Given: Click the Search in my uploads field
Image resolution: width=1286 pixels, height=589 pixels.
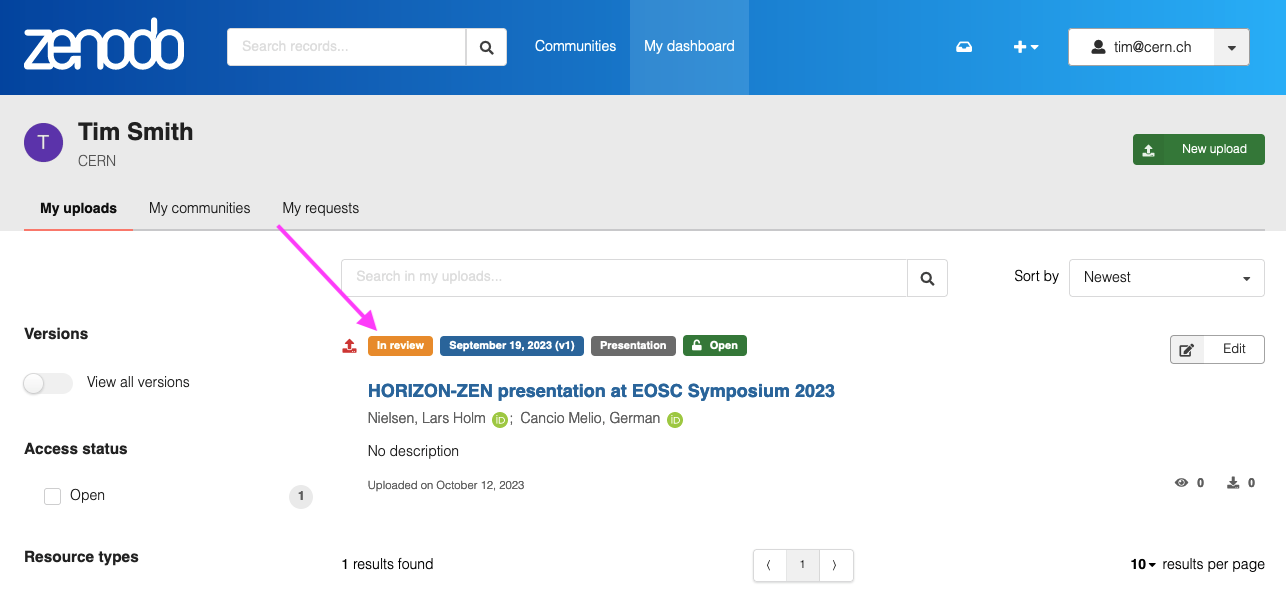Looking at the screenshot, I should coord(623,277).
